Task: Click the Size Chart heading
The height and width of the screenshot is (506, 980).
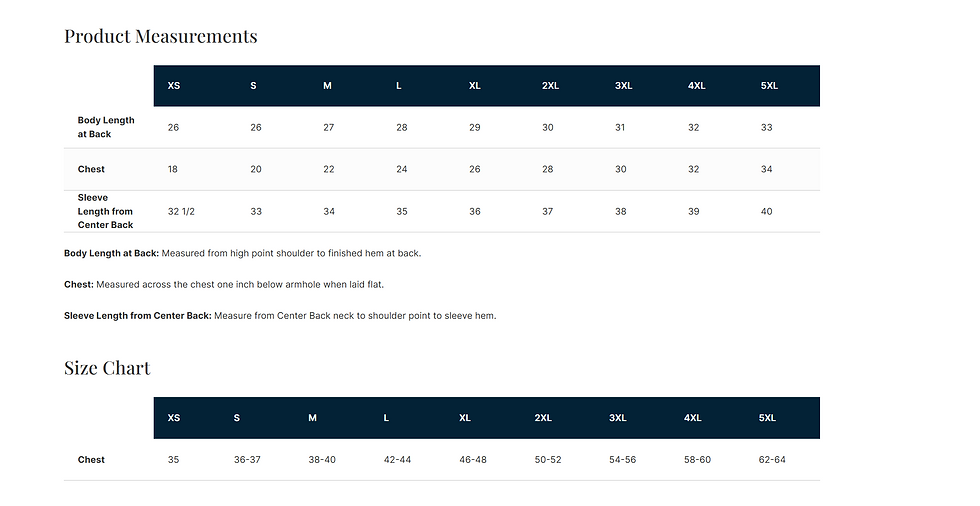Action: [107, 368]
